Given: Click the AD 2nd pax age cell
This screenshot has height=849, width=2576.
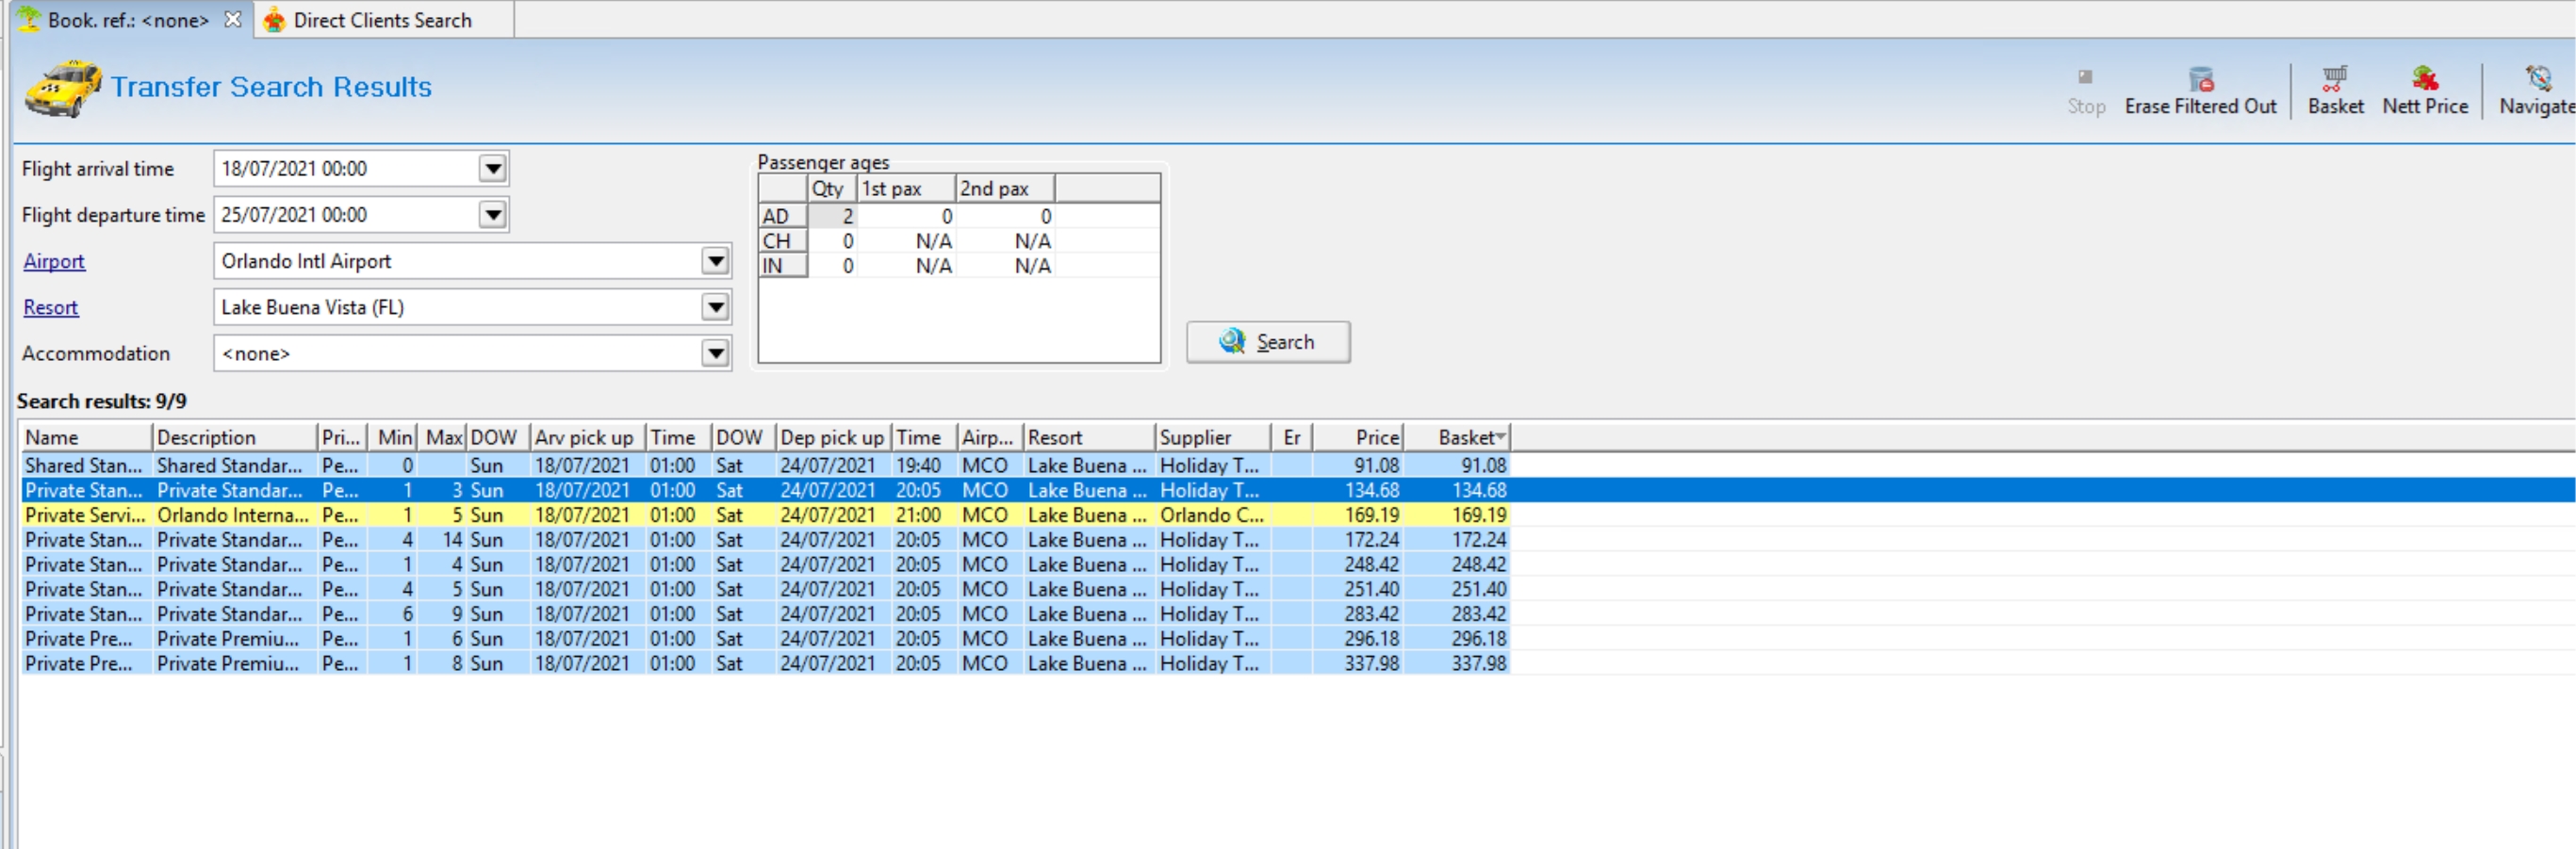Looking at the screenshot, I should (1005, 216).
